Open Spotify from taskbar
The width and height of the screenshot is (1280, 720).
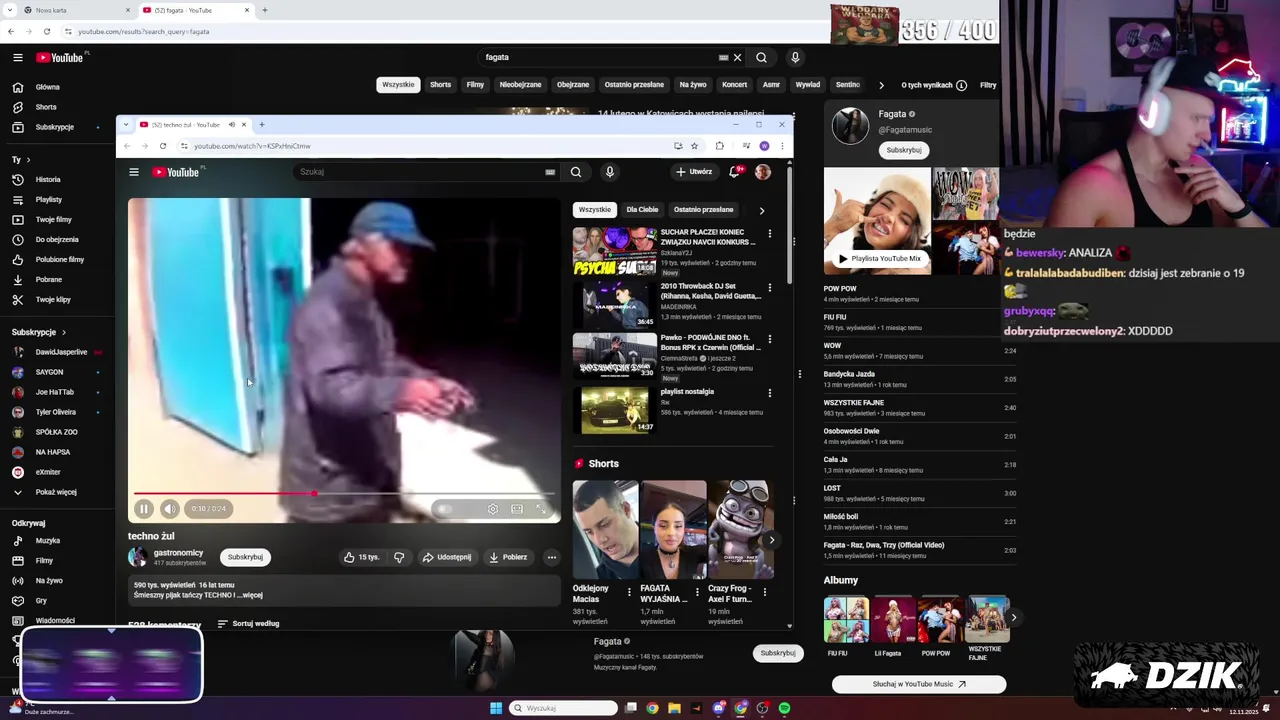(x=784, y=708)
